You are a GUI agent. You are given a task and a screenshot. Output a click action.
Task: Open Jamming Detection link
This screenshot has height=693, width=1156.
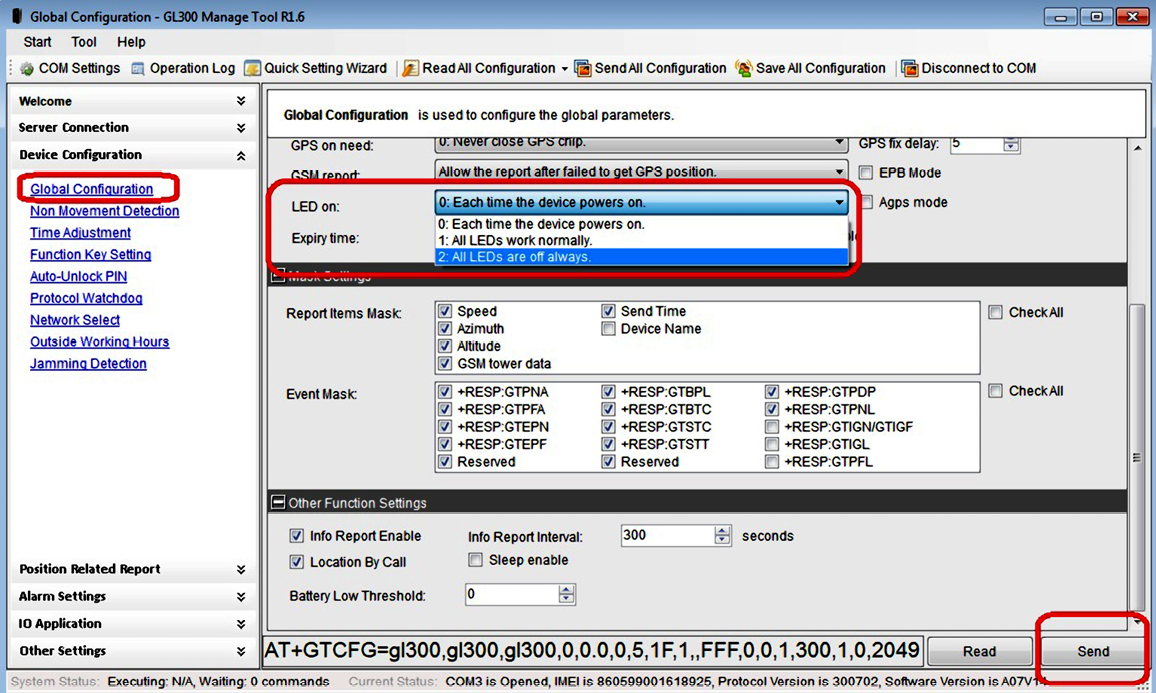click(x=88, y=363)
